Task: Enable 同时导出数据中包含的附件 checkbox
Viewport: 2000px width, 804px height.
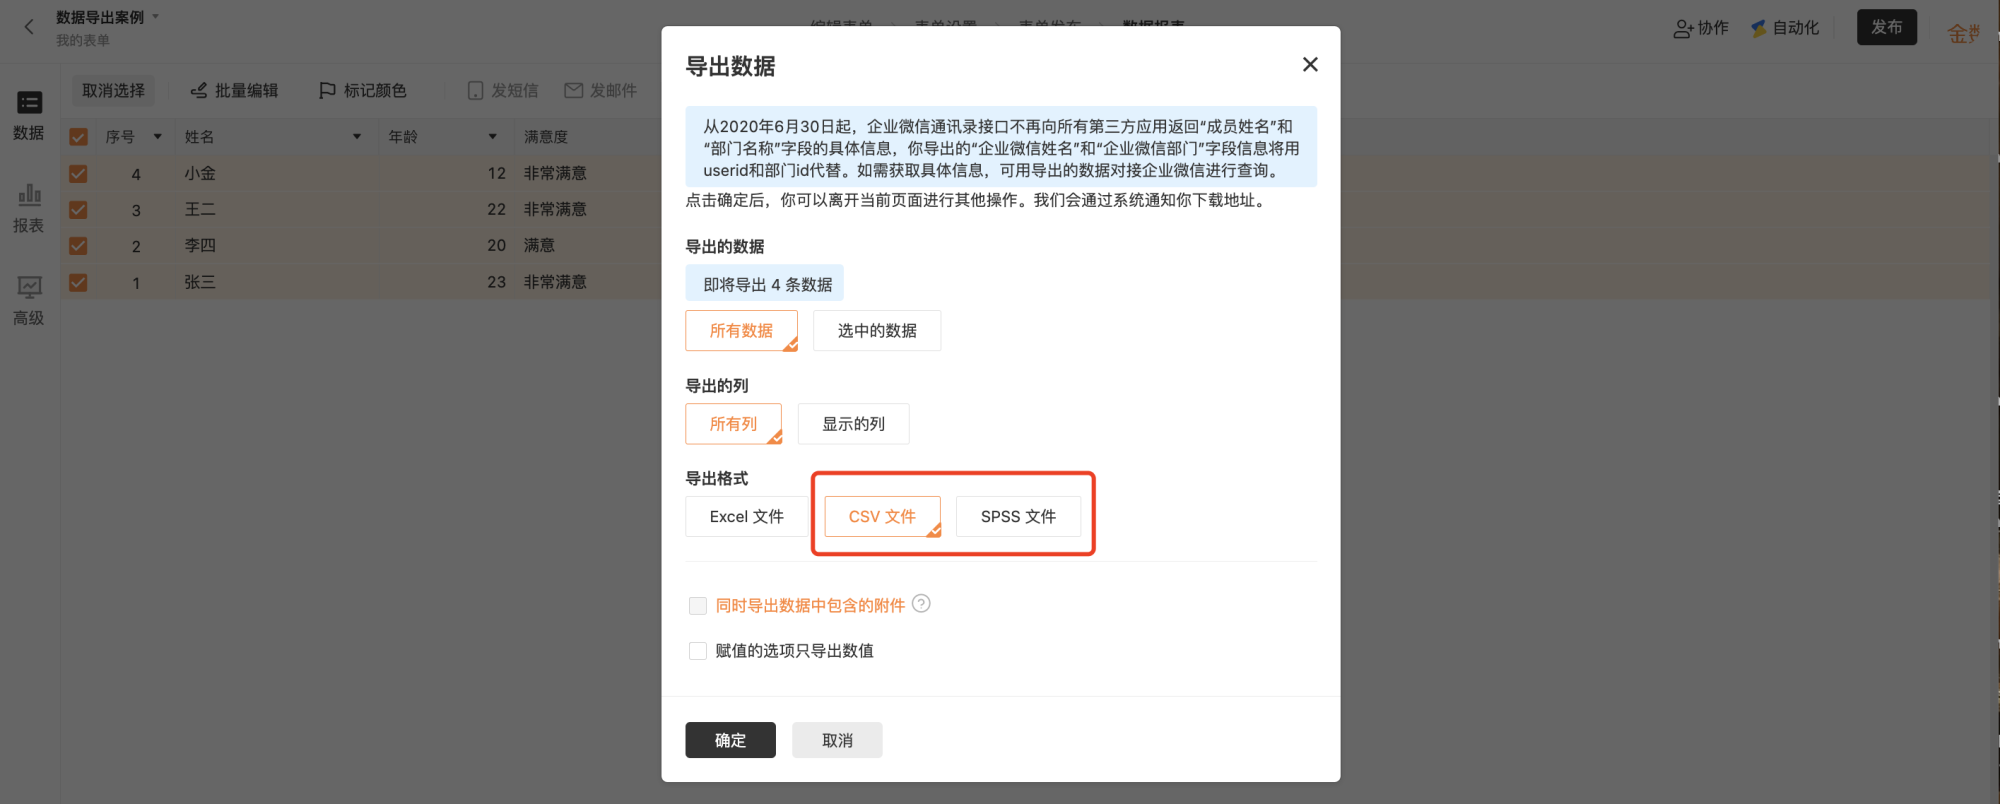Action: pyautogui.click(x=698, y=606)
